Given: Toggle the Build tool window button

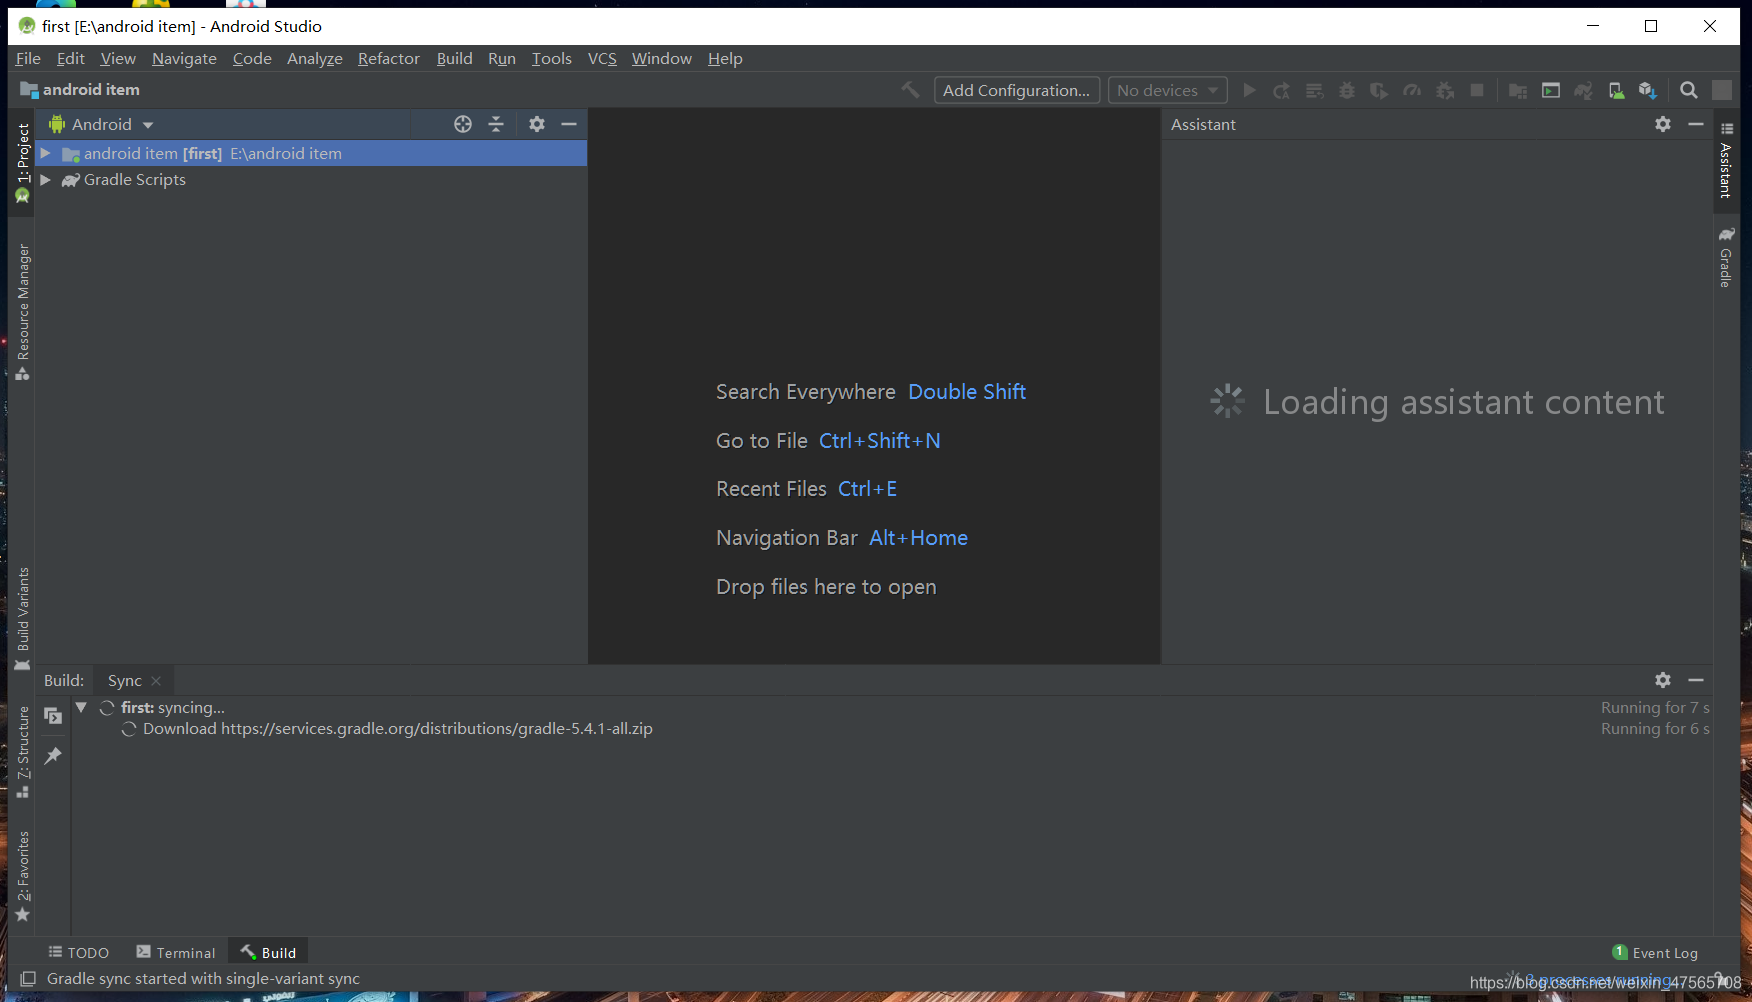Looking at the screenshot, I should [268, 953].
